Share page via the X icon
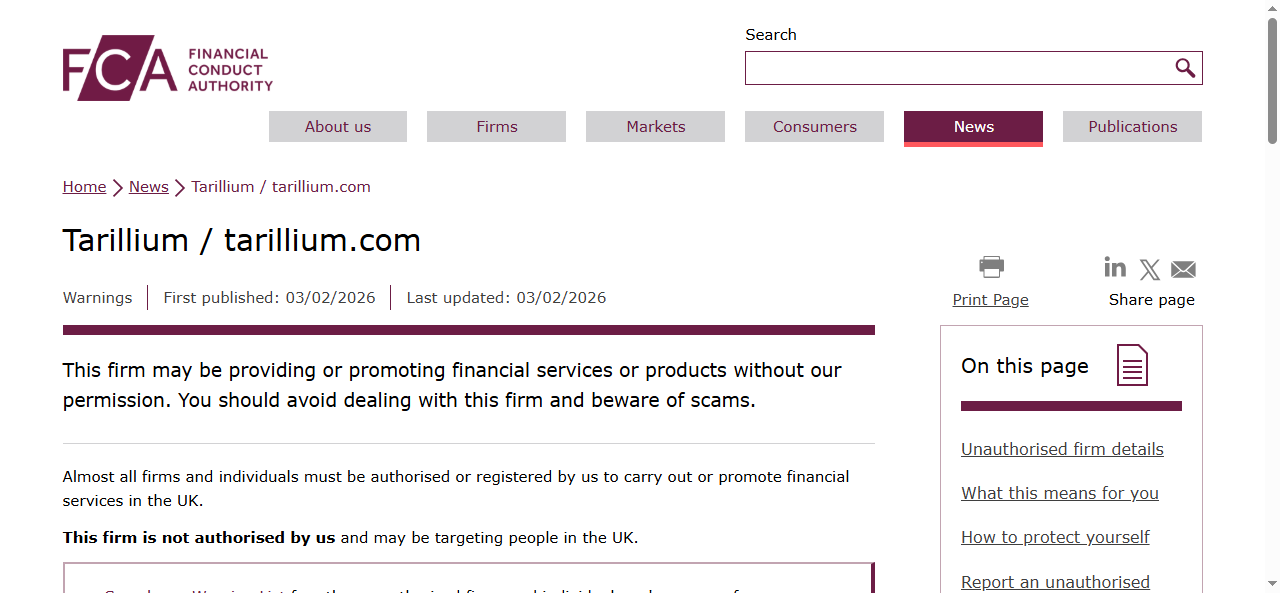Screen dimensions: 1280x593 (x=1149, y=269)
